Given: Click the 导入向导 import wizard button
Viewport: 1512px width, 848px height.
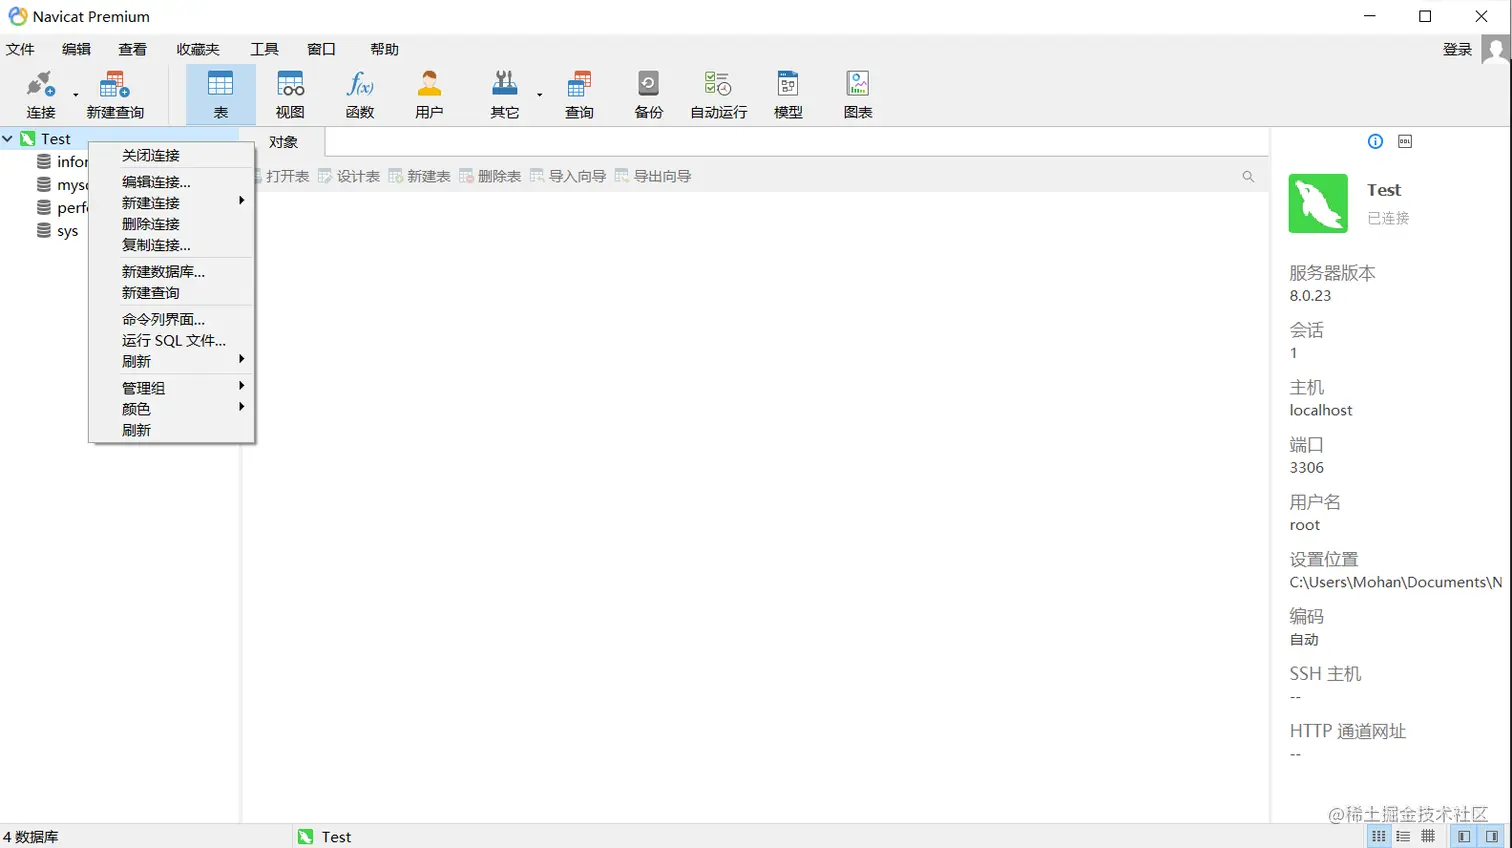Looking at the screenshot, I should [x=568, y=176].
